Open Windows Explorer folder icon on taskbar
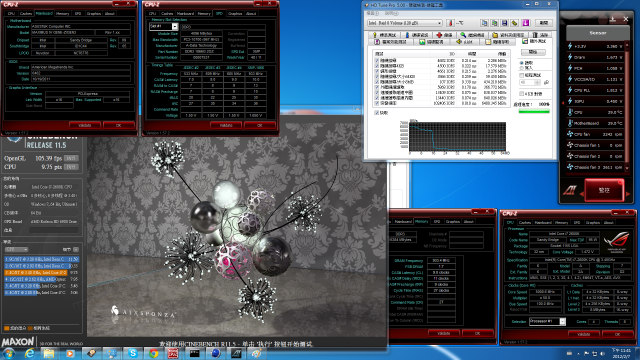 click(49, 353)
